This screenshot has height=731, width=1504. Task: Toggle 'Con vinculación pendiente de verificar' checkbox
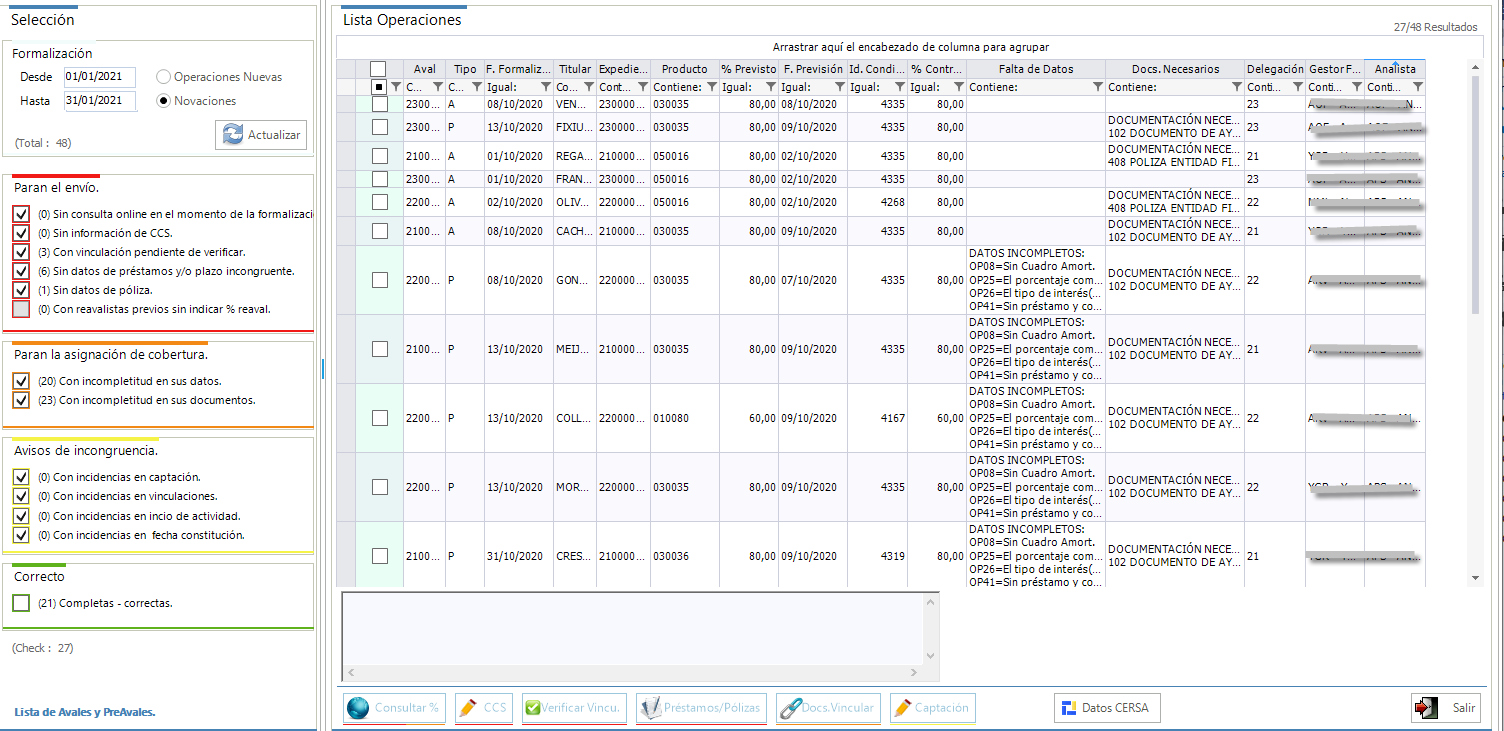point(21,252)
